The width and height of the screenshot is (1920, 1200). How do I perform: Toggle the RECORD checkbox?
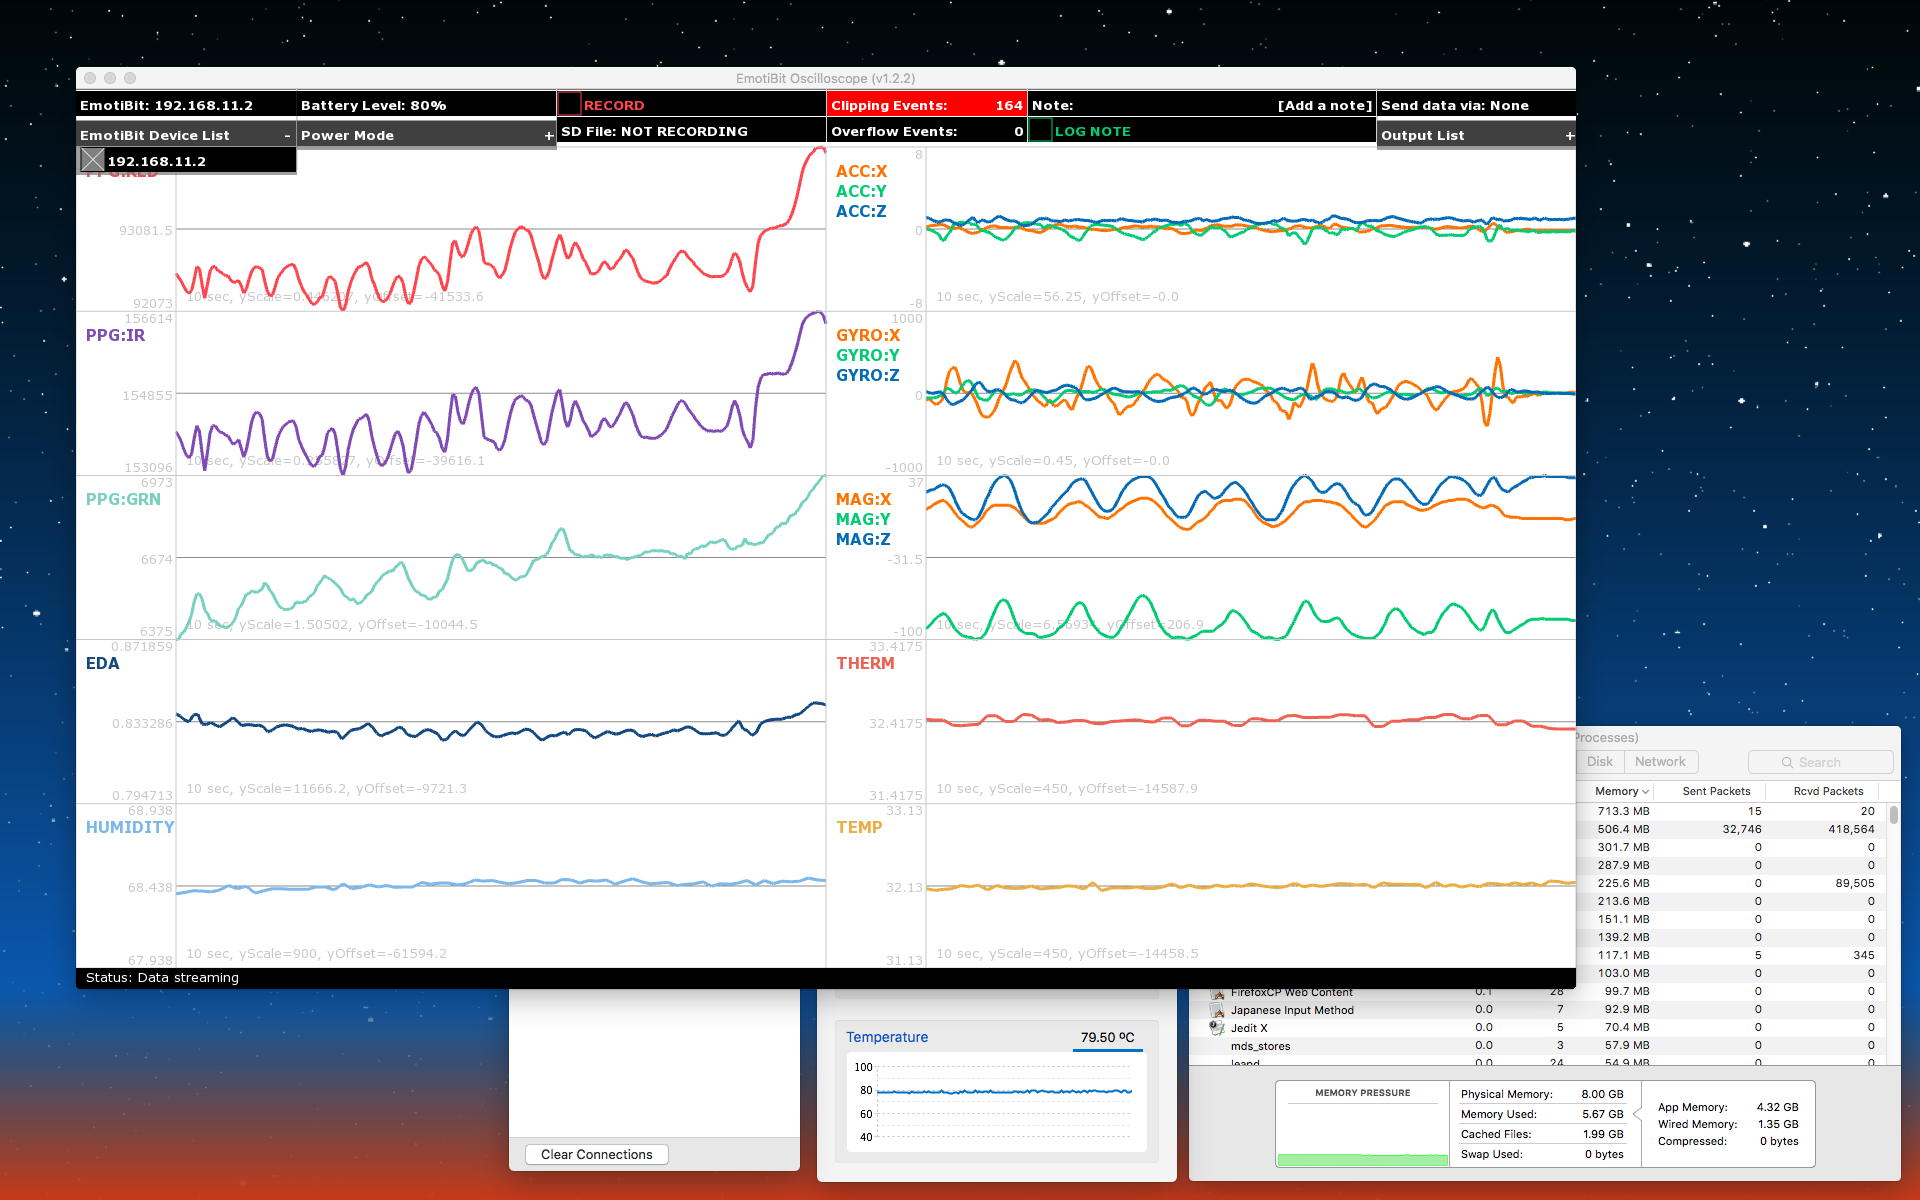tap(569, 104)
